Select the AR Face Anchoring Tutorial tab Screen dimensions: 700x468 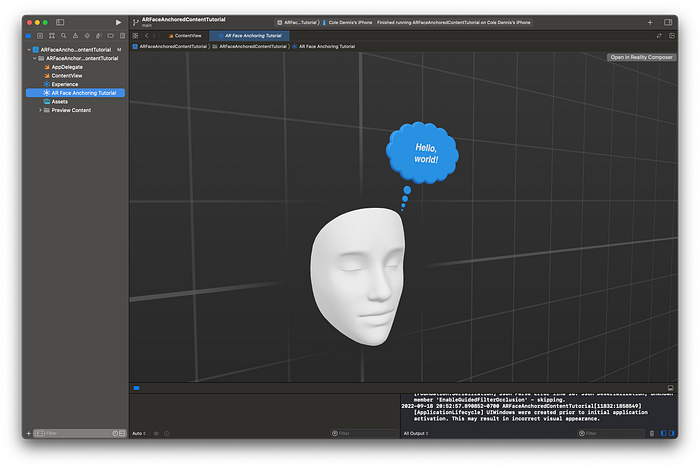250,35
